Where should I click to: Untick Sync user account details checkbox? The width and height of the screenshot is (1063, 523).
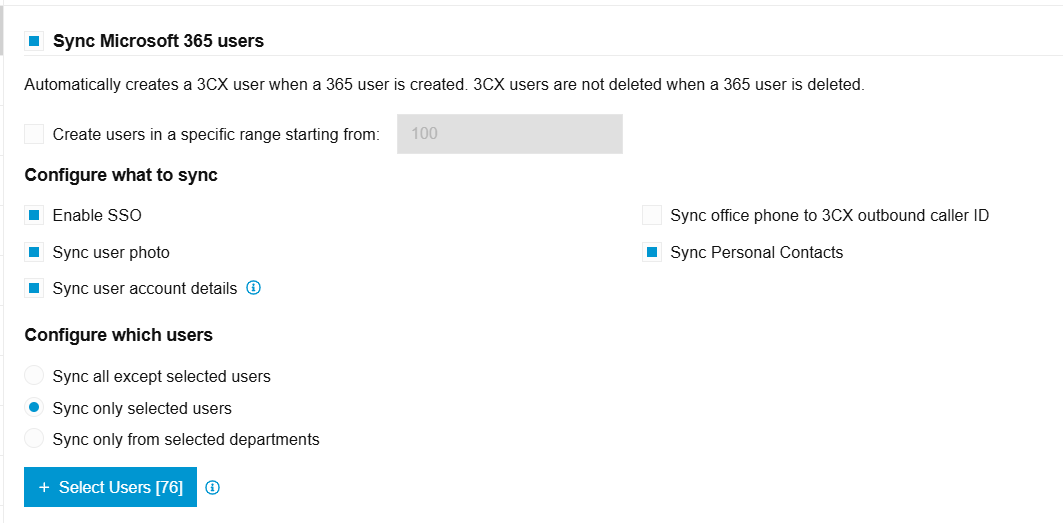click(34, 289)
